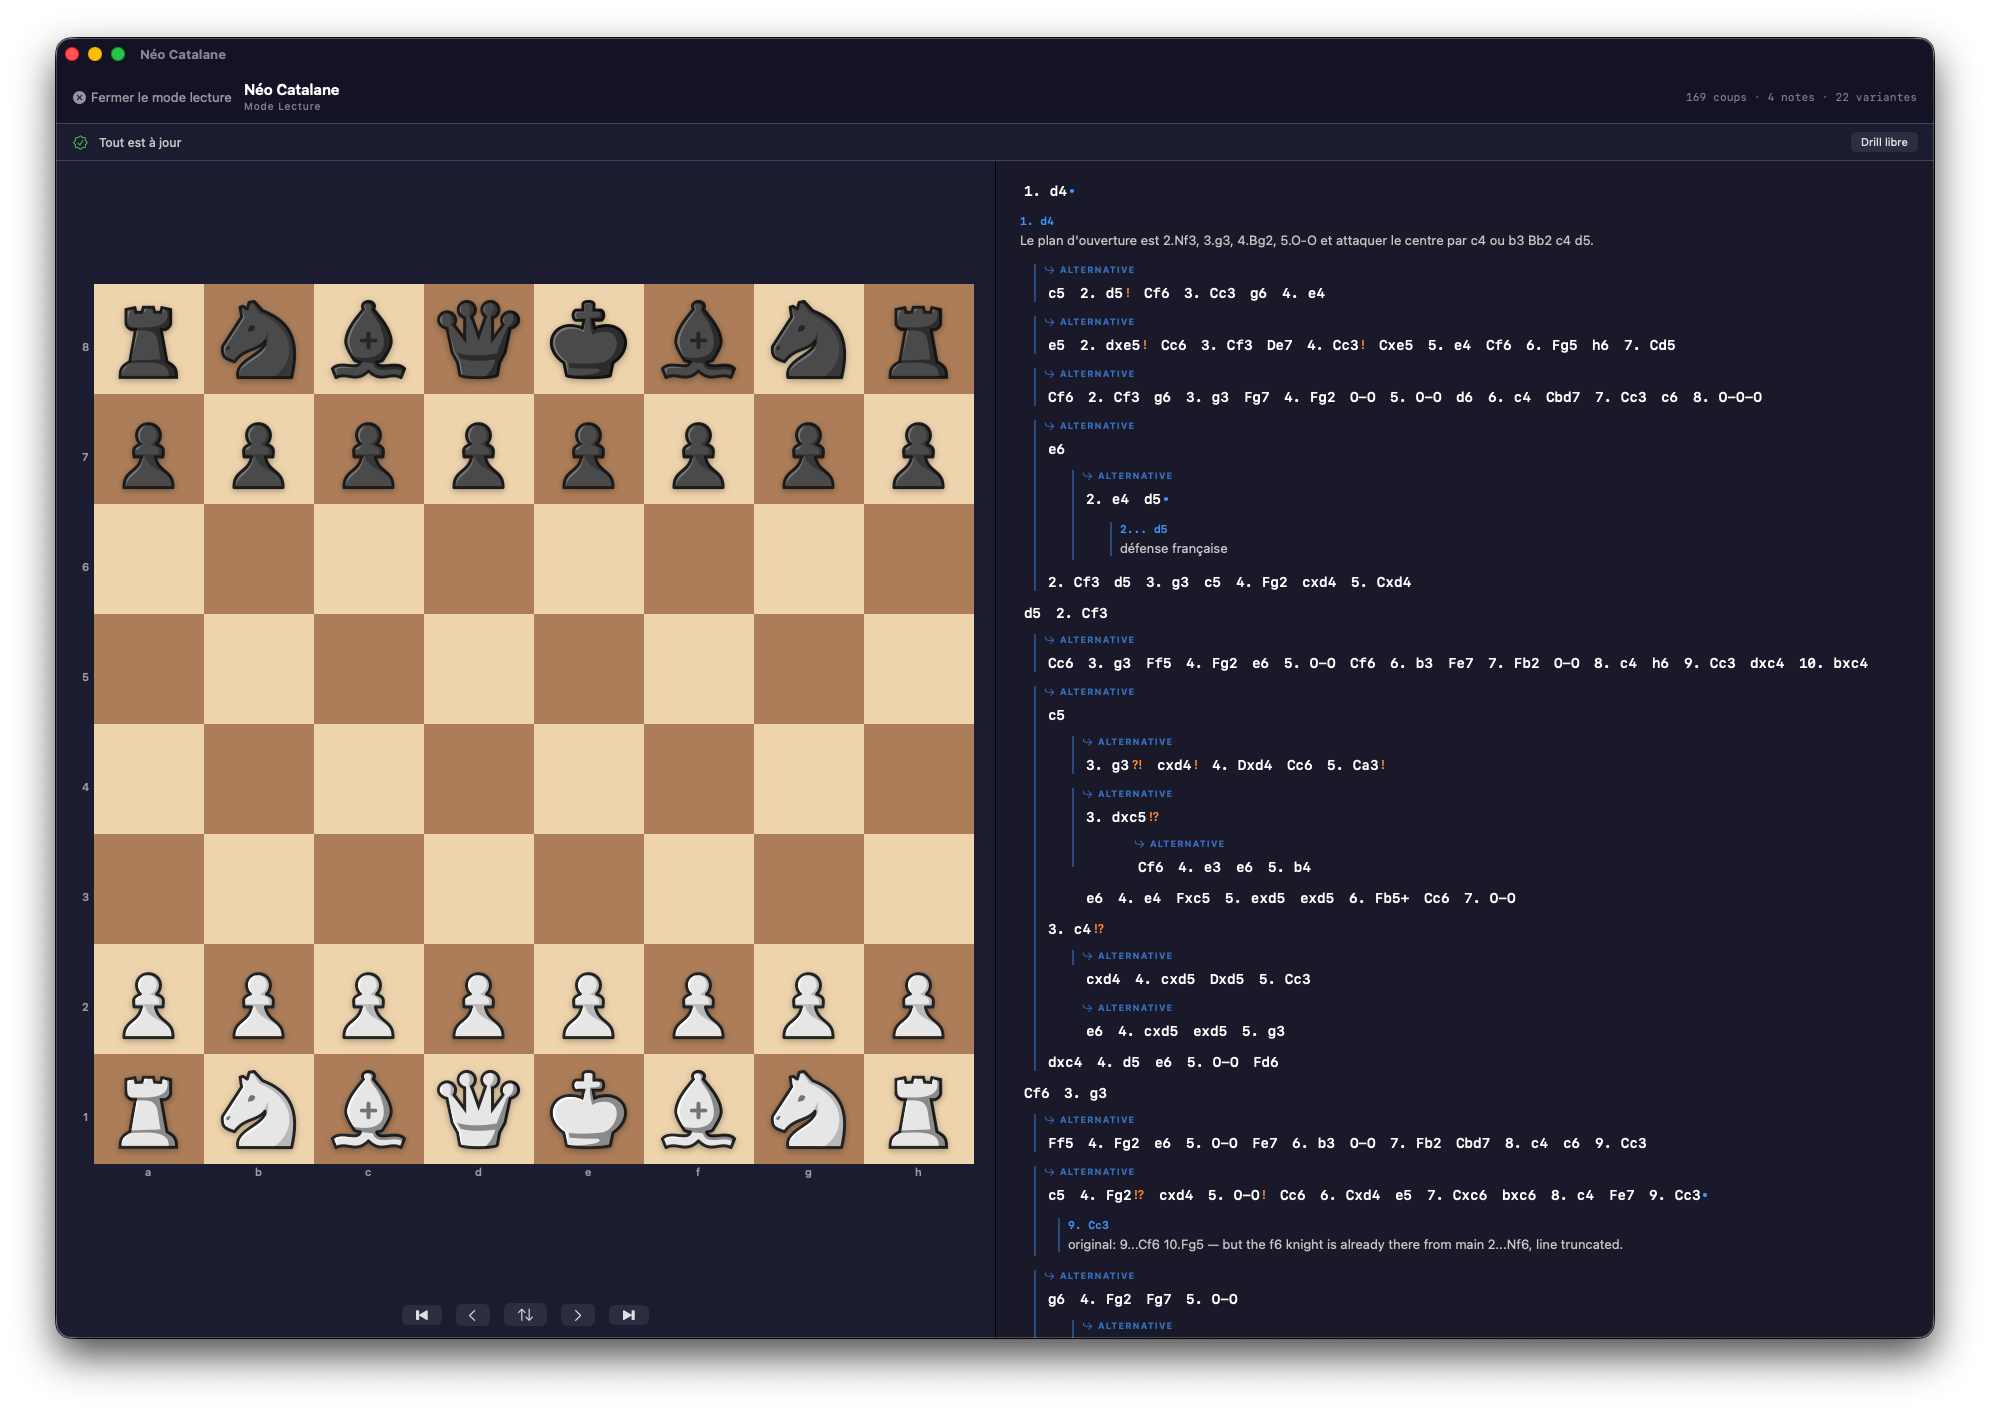Click move '10. bxc4' in notation
Screen dimensions: 1990x1412
[1833, 664]
